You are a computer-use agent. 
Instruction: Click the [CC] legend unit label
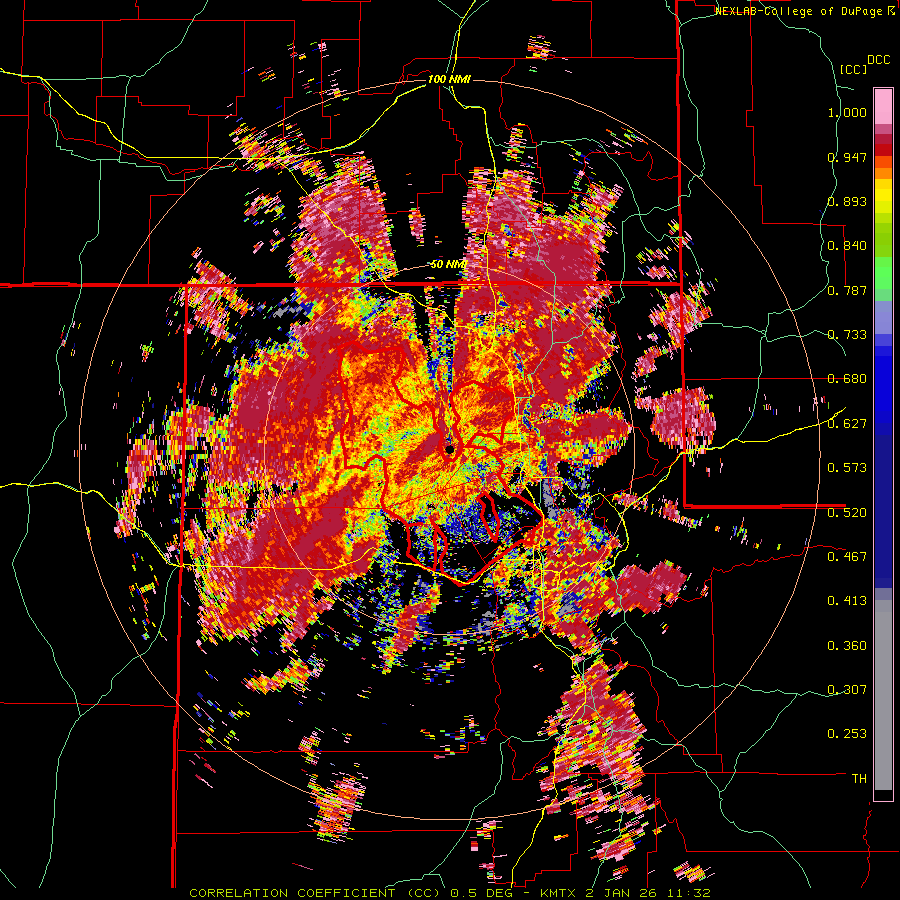point(853,69)
